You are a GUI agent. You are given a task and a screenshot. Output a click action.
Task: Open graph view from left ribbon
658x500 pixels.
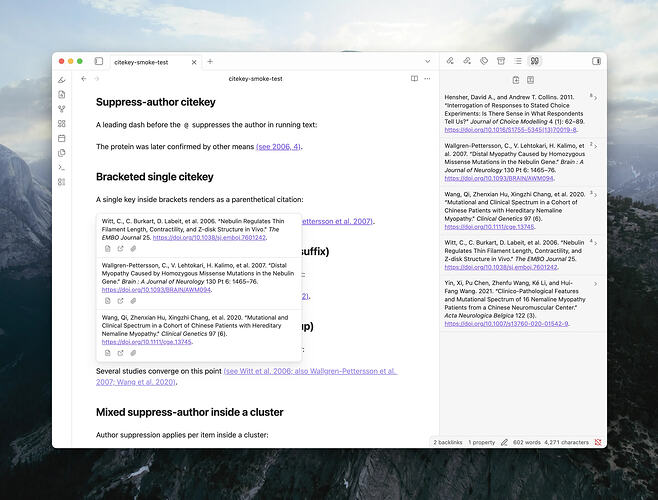click(62, 109)
